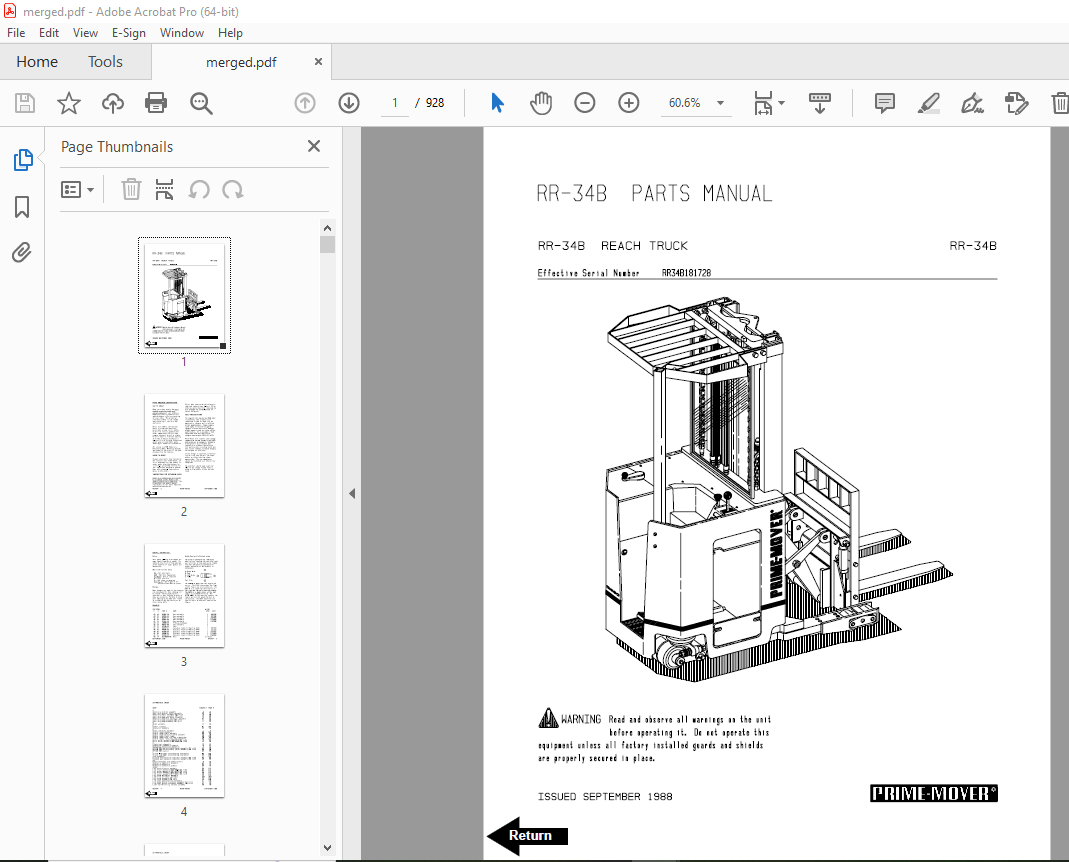
Task: Expand the thumbnail Options dropdown menu
Action: pos(78,190)
